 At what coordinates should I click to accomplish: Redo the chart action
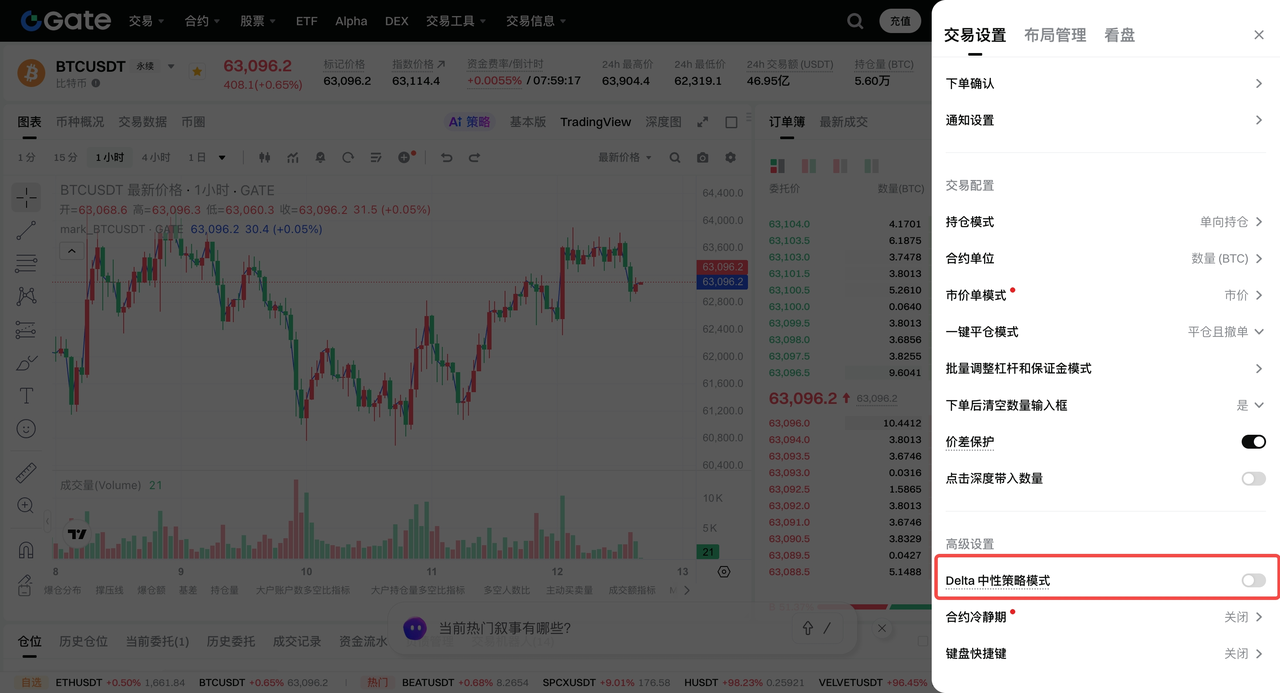point(475,158)
